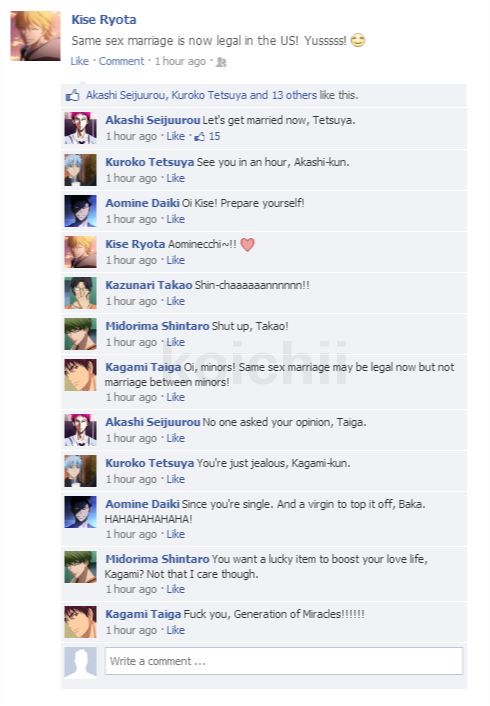This screenshot has width=490, height=706.
Task: Open the "13 others" likes list
Action: click(294, 95)
